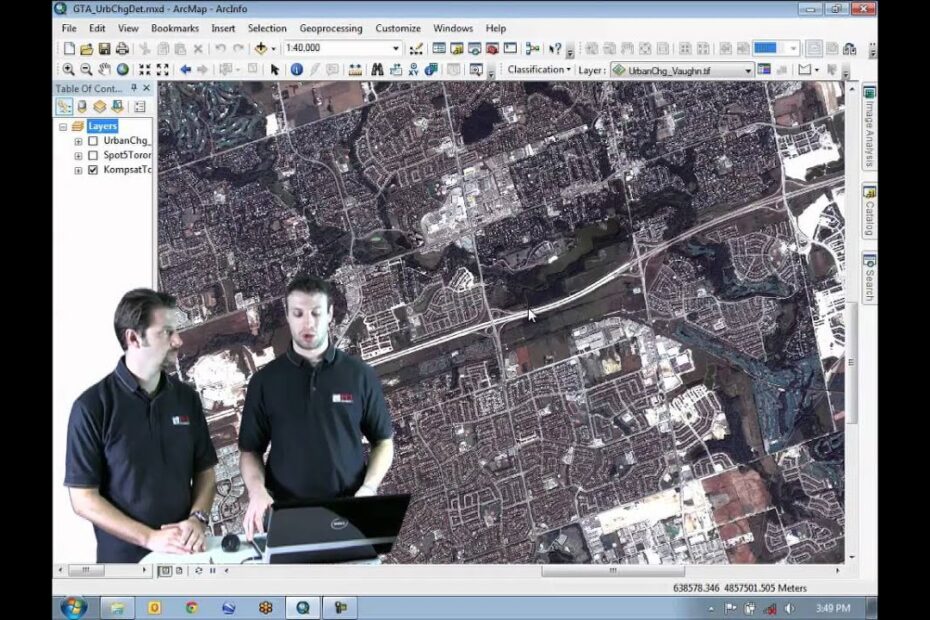Click the Add Data button
The width and height of the screenshot is (930, 620).
click(x=260, y=49)
